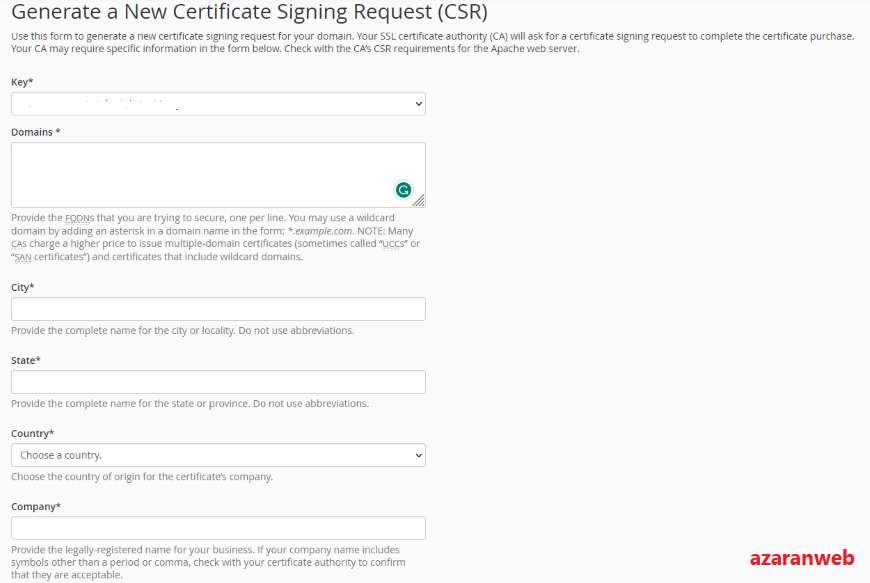The width and height of the screenshot is (870, 583).
Task: Click the Domains field label
Action: pos(36,132)
